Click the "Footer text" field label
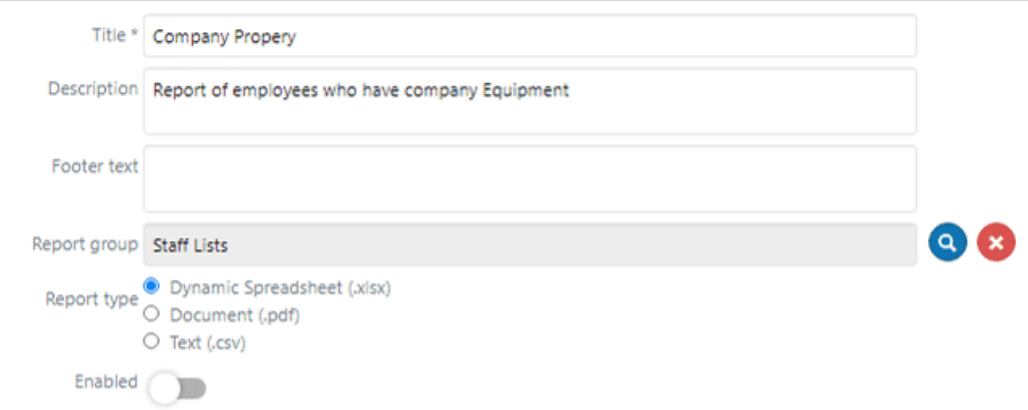The height and width of the screenshot is (410, 1028). pos(95,166)
